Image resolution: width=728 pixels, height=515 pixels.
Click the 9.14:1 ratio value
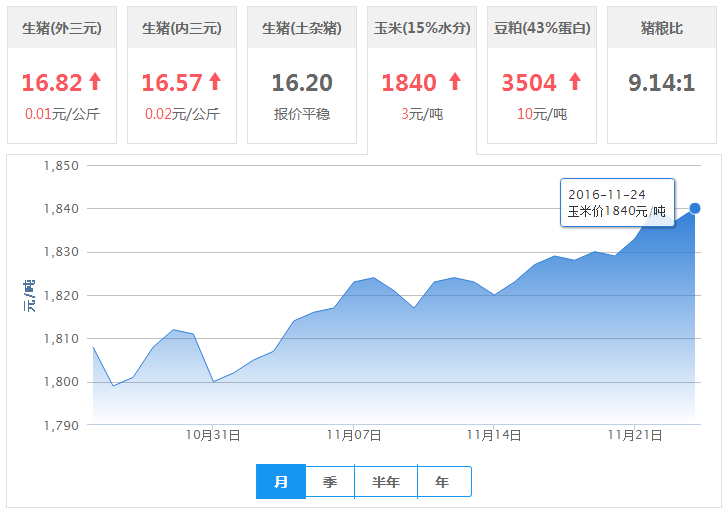click(662, 83)
